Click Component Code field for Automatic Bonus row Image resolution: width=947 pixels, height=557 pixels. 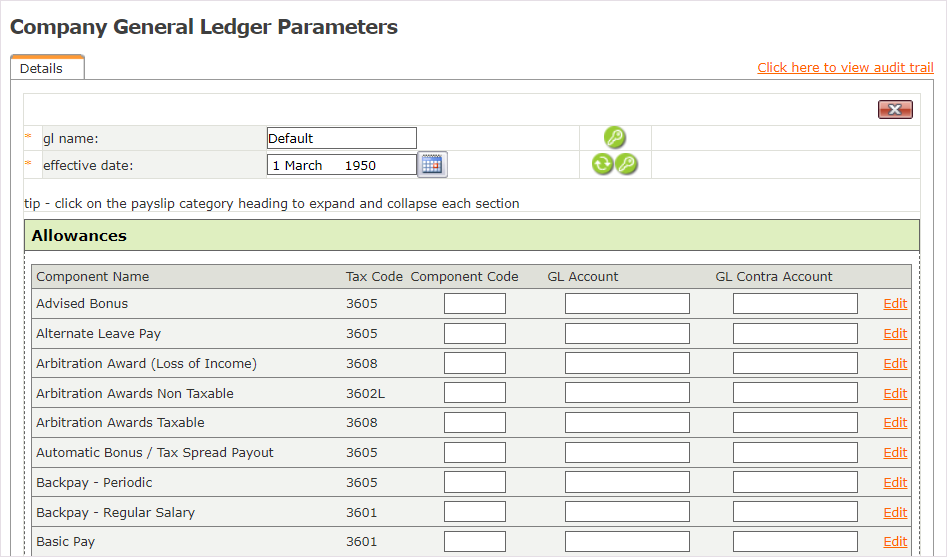pos(474,453)
